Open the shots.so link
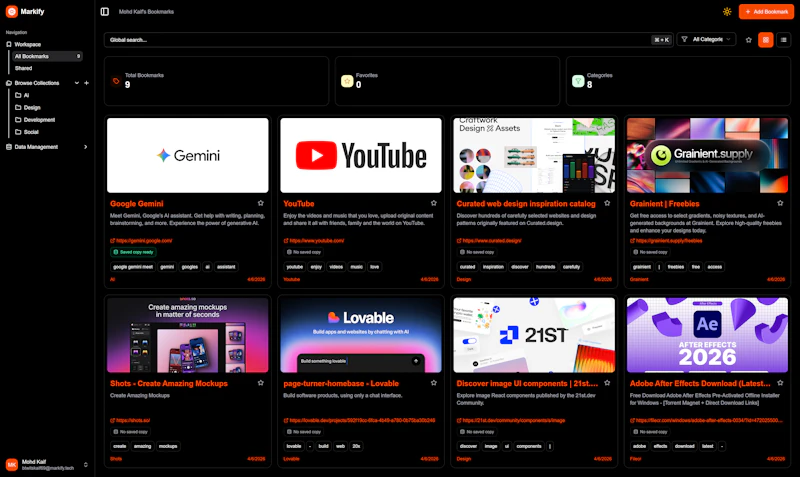Image resolution: width=800 pixels, height=477 pixels. click(x=130, y=420)
